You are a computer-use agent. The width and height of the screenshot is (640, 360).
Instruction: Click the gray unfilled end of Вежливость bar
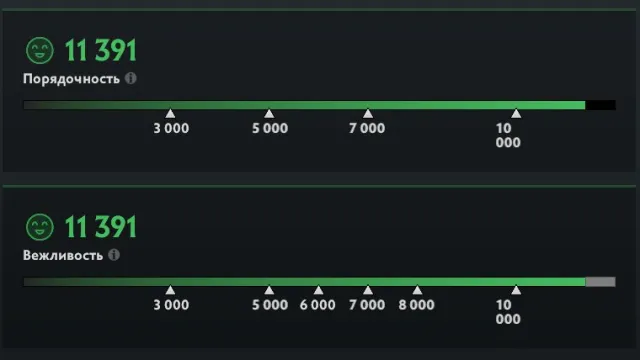click(x=600, y=282)
